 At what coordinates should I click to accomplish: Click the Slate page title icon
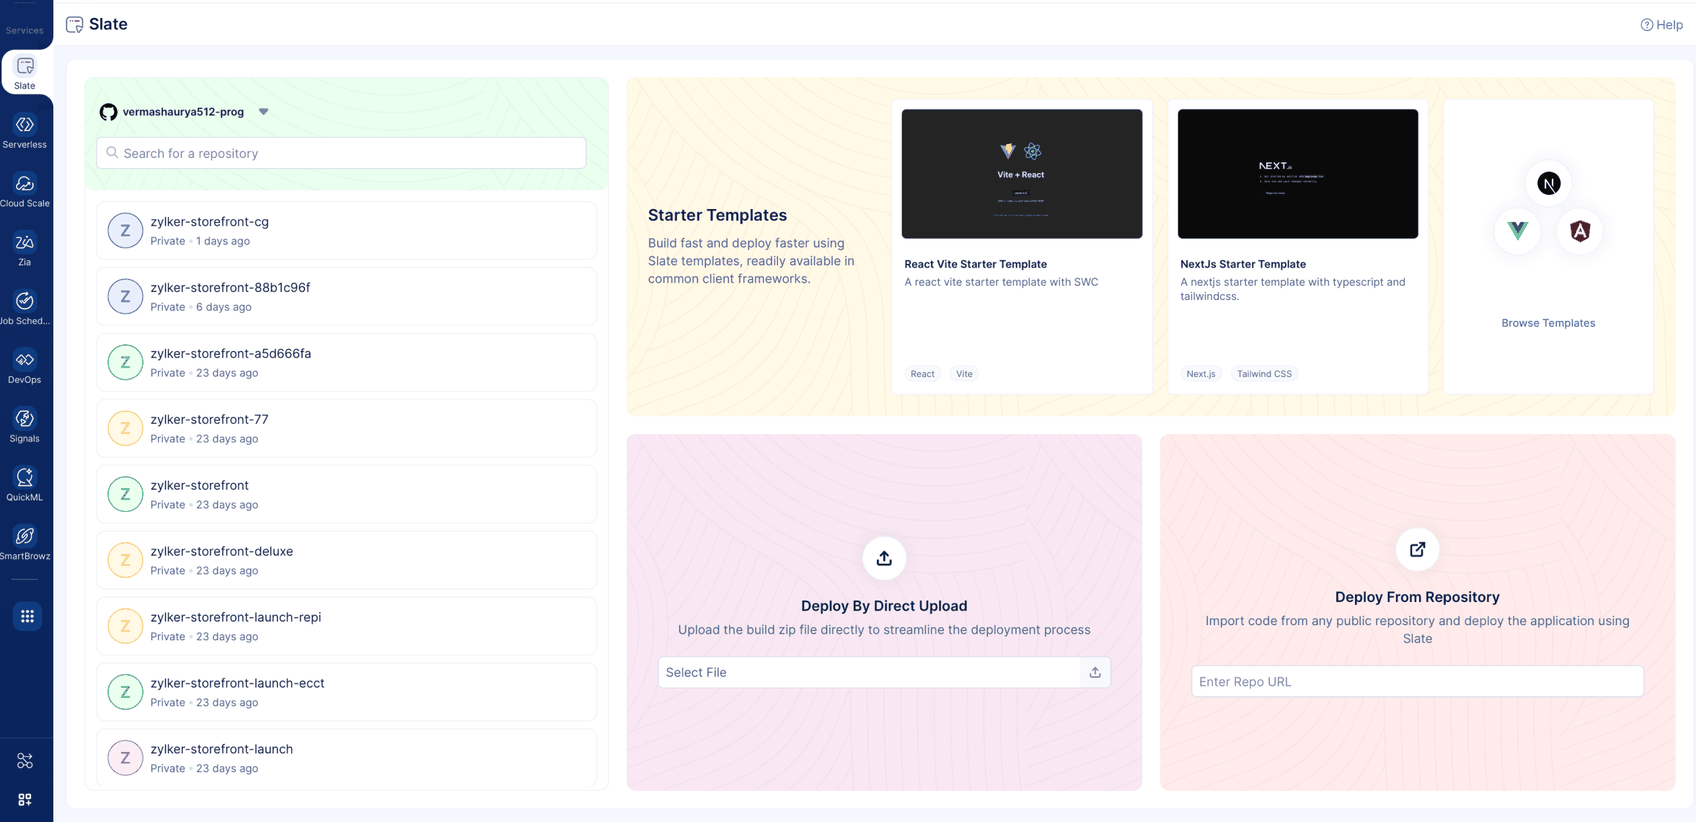click(75, 25)
